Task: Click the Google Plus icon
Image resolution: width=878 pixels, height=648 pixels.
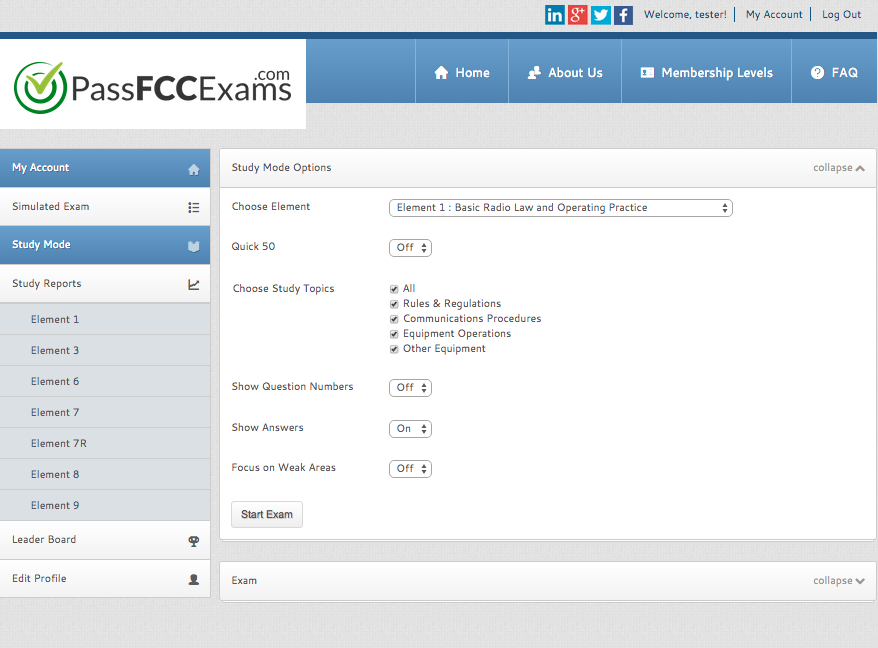Action: coord(577,15)
